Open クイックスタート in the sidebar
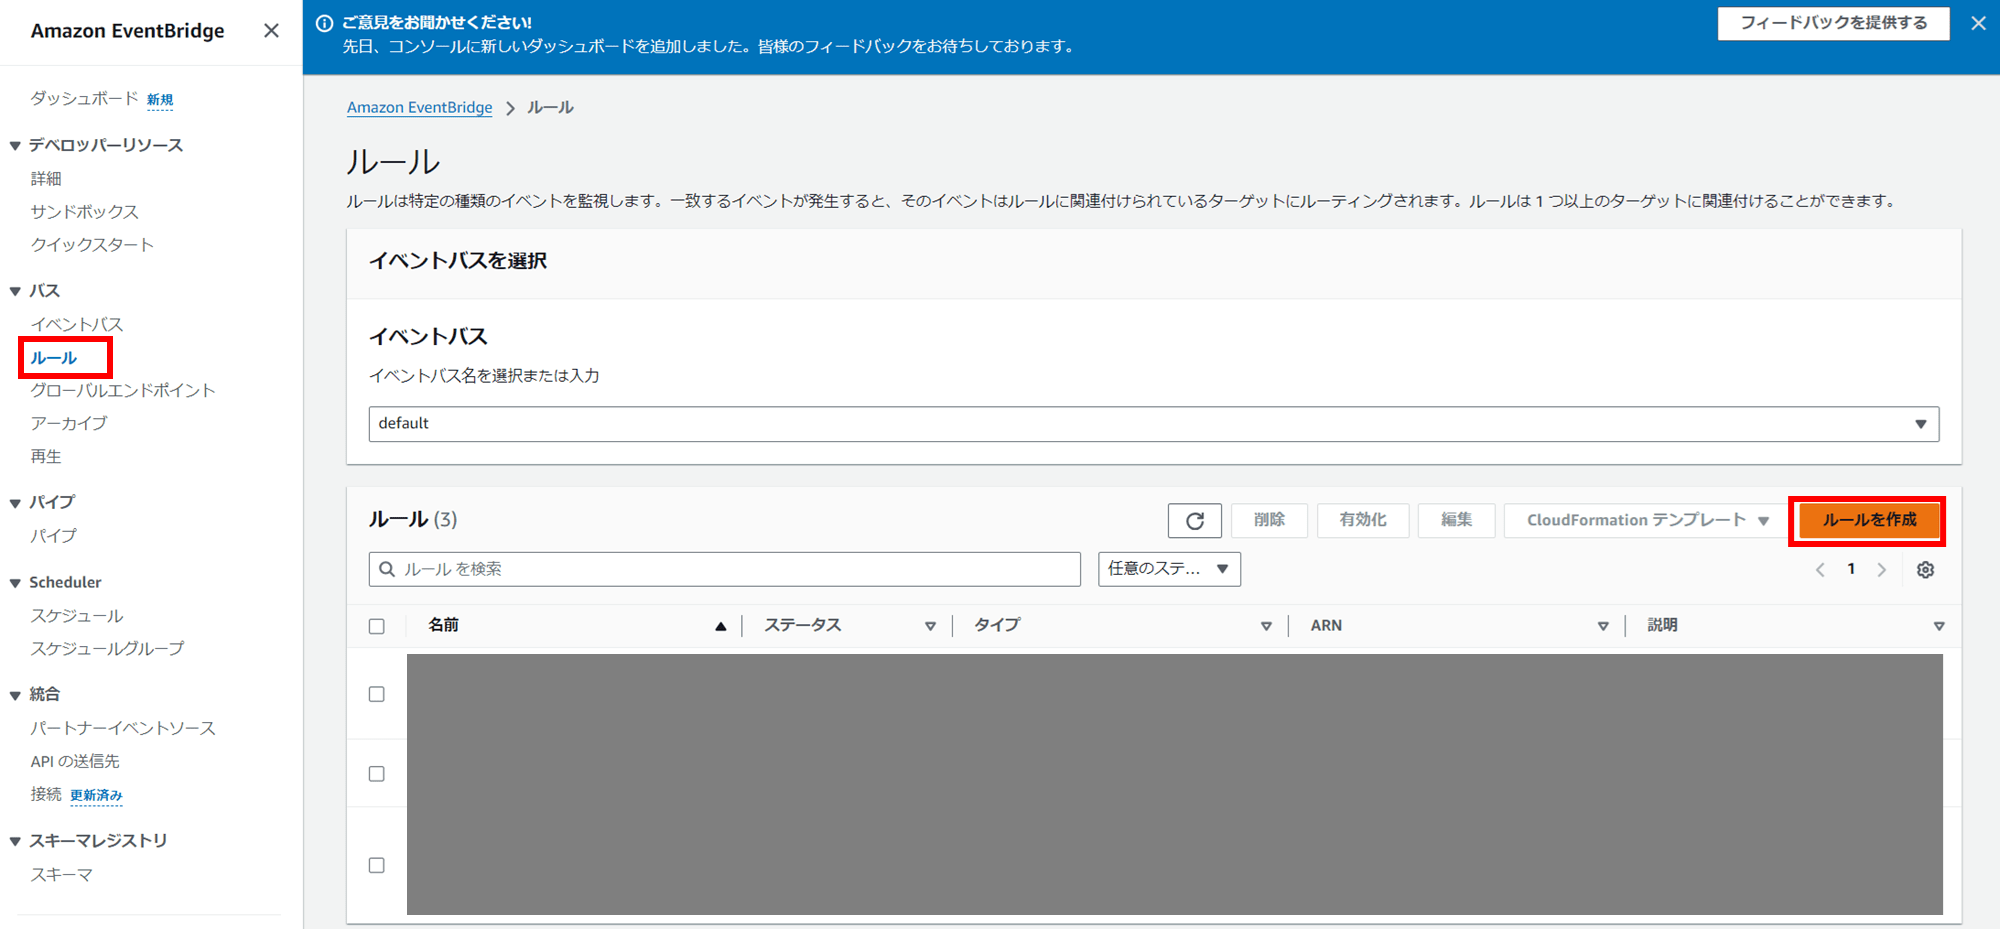This screenshot has height=929, width=2000. click(92, 245)
